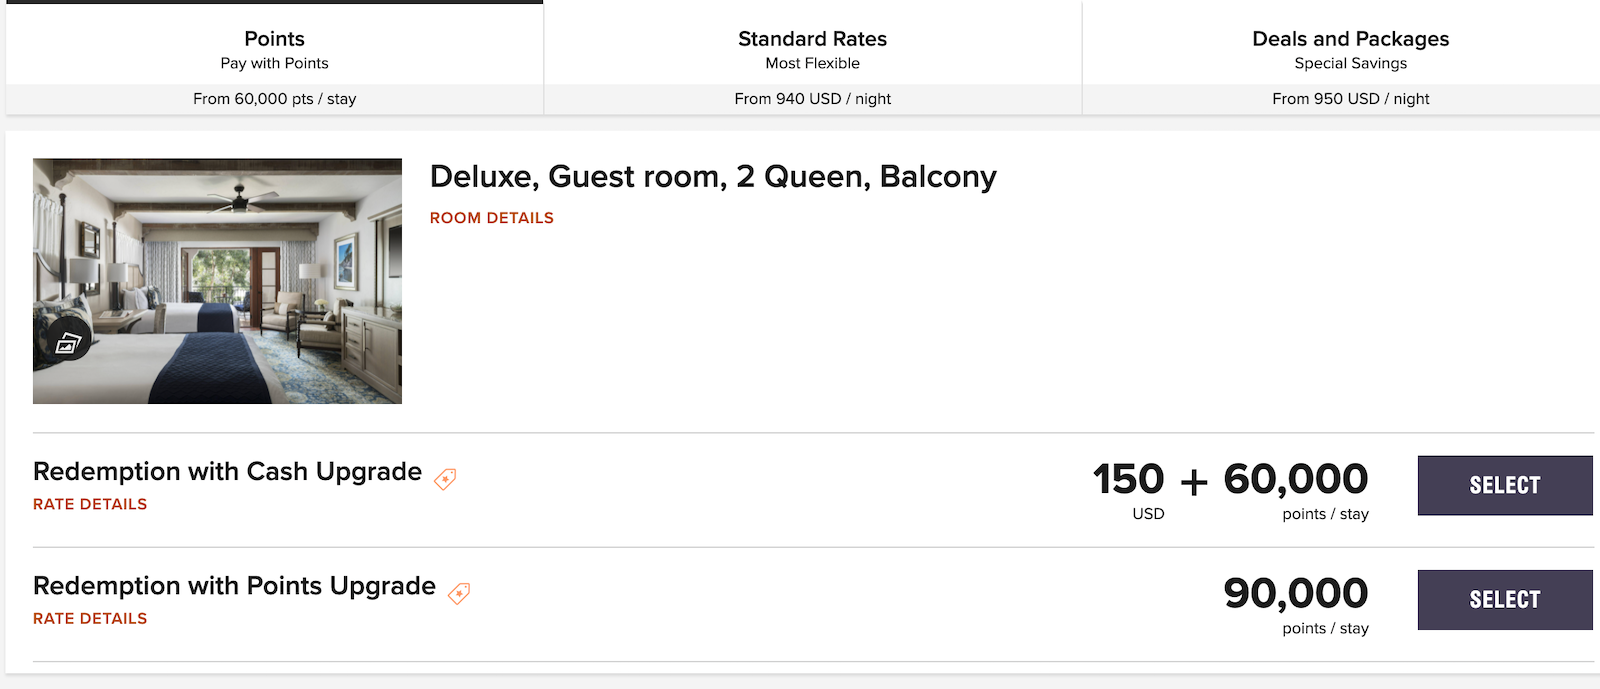Screen dimensions: 1600x689
Task: Click the Pay with Points subtitle
Action: 274,62
